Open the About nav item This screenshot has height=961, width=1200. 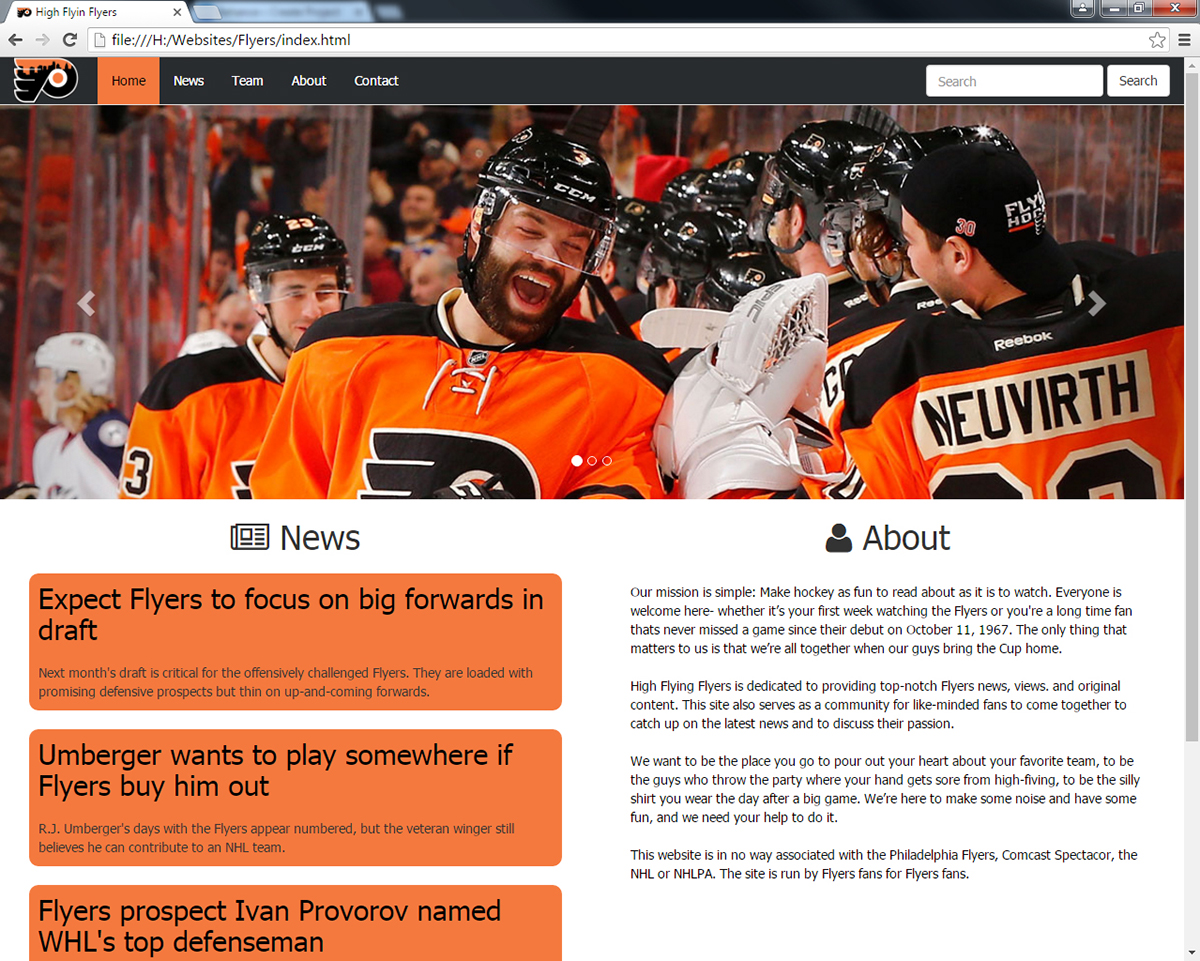[309, 81]
